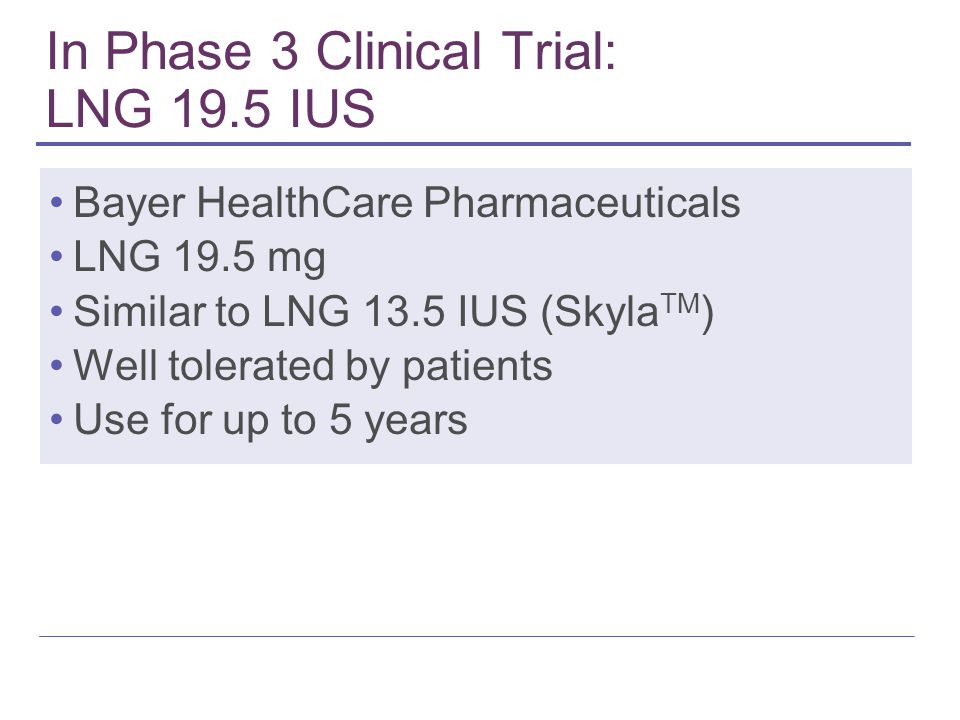This screenshot has width=960, height=720.
Task: Click the bullet dot before 'Well tolerated'
Action: click(57, 366)
